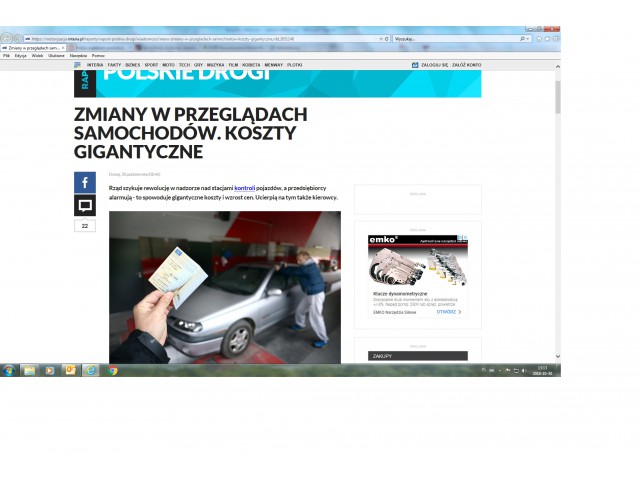Open media player icon on the taskbar
Screen dimensions: 640x480
tap(50, 370)
